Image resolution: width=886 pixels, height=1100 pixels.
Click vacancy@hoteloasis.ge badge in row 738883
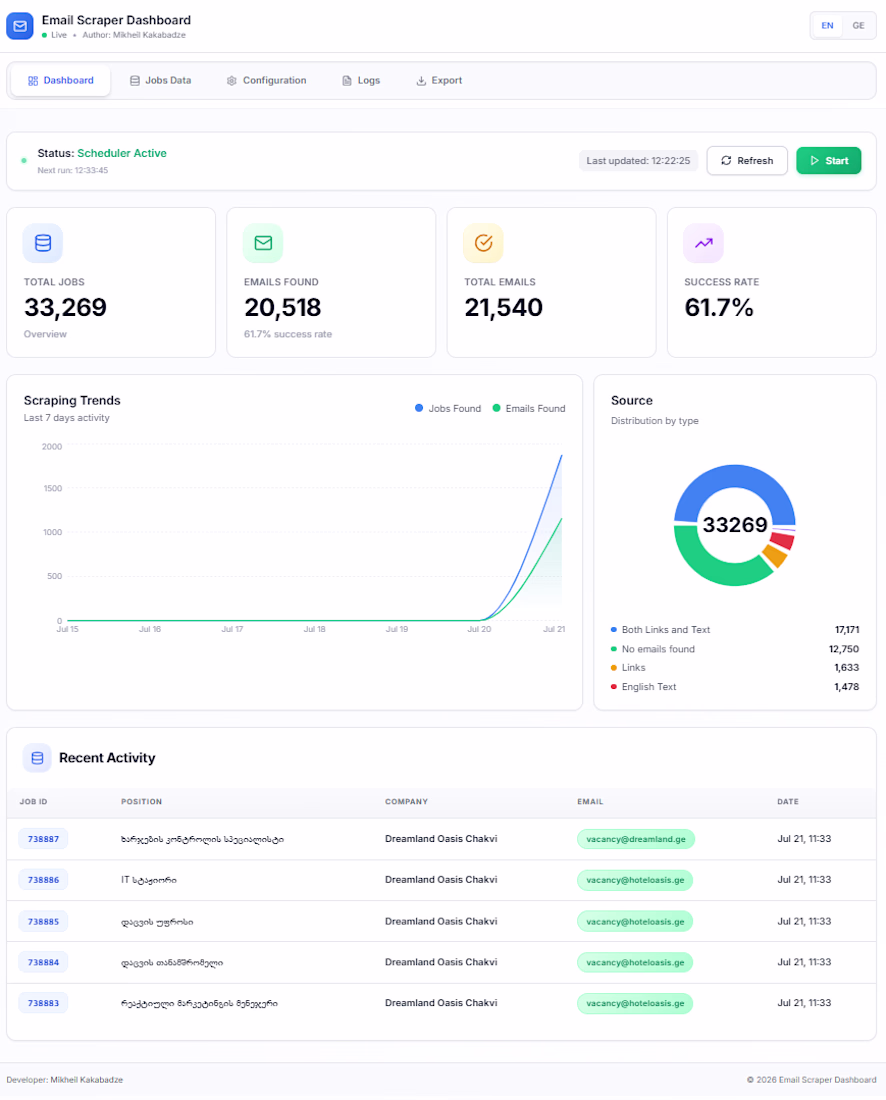coord(635,1003)
